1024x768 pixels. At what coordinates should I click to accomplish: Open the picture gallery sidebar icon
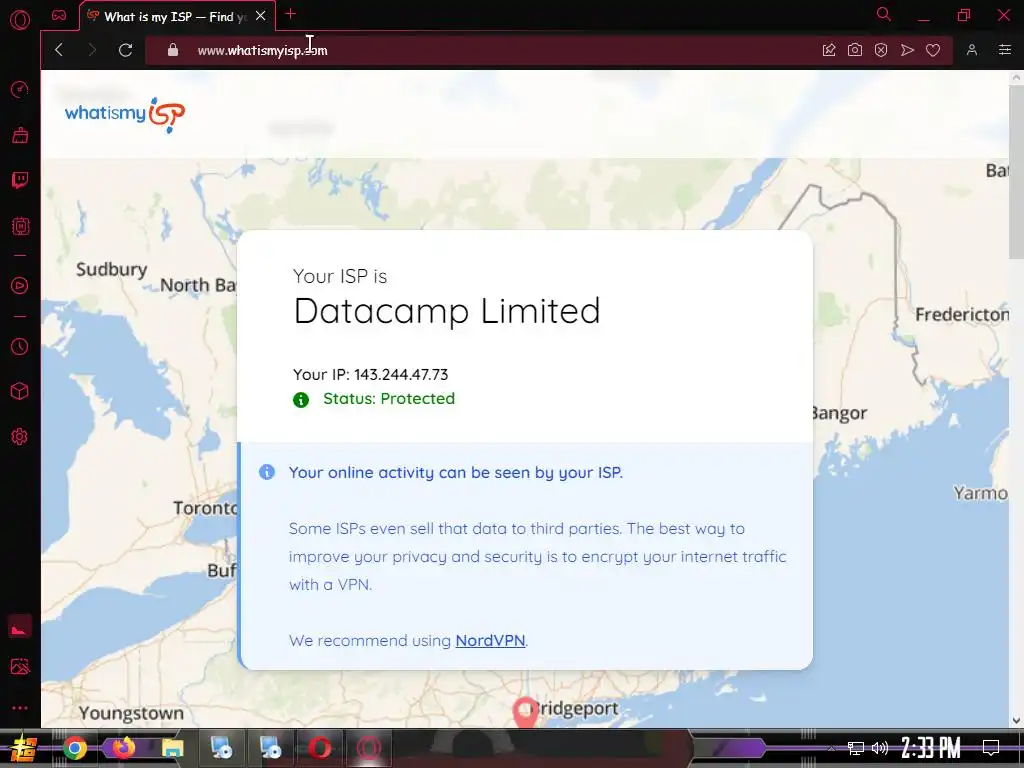[20, 666]
